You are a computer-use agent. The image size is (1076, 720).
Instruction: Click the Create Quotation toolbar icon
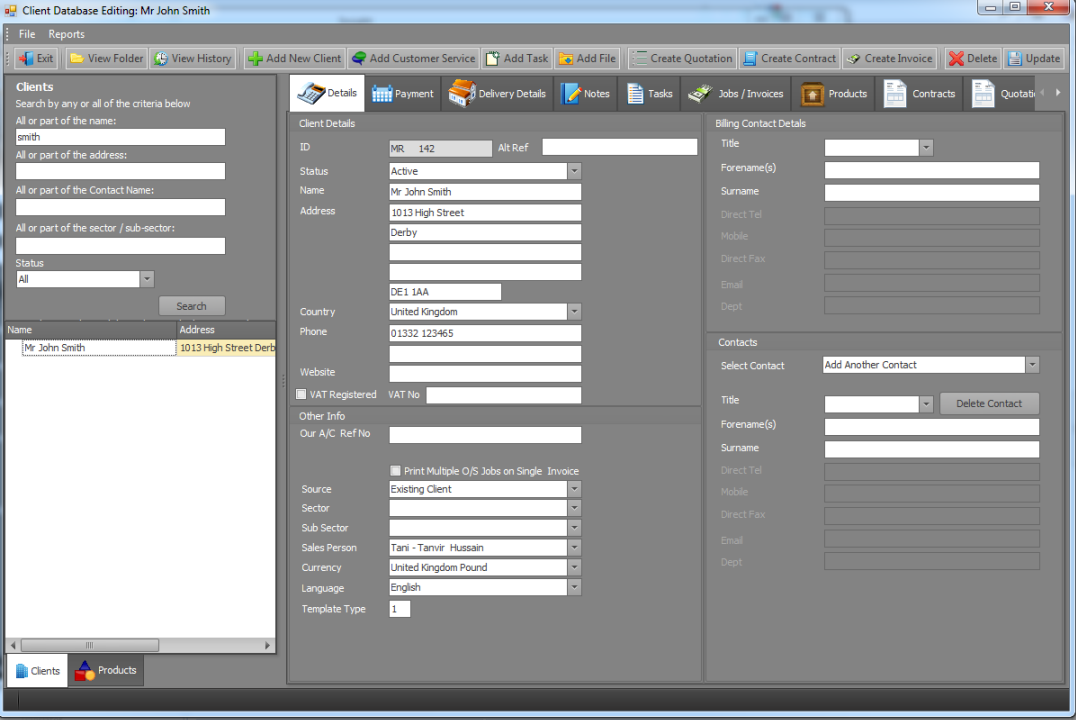pos(639,59)
